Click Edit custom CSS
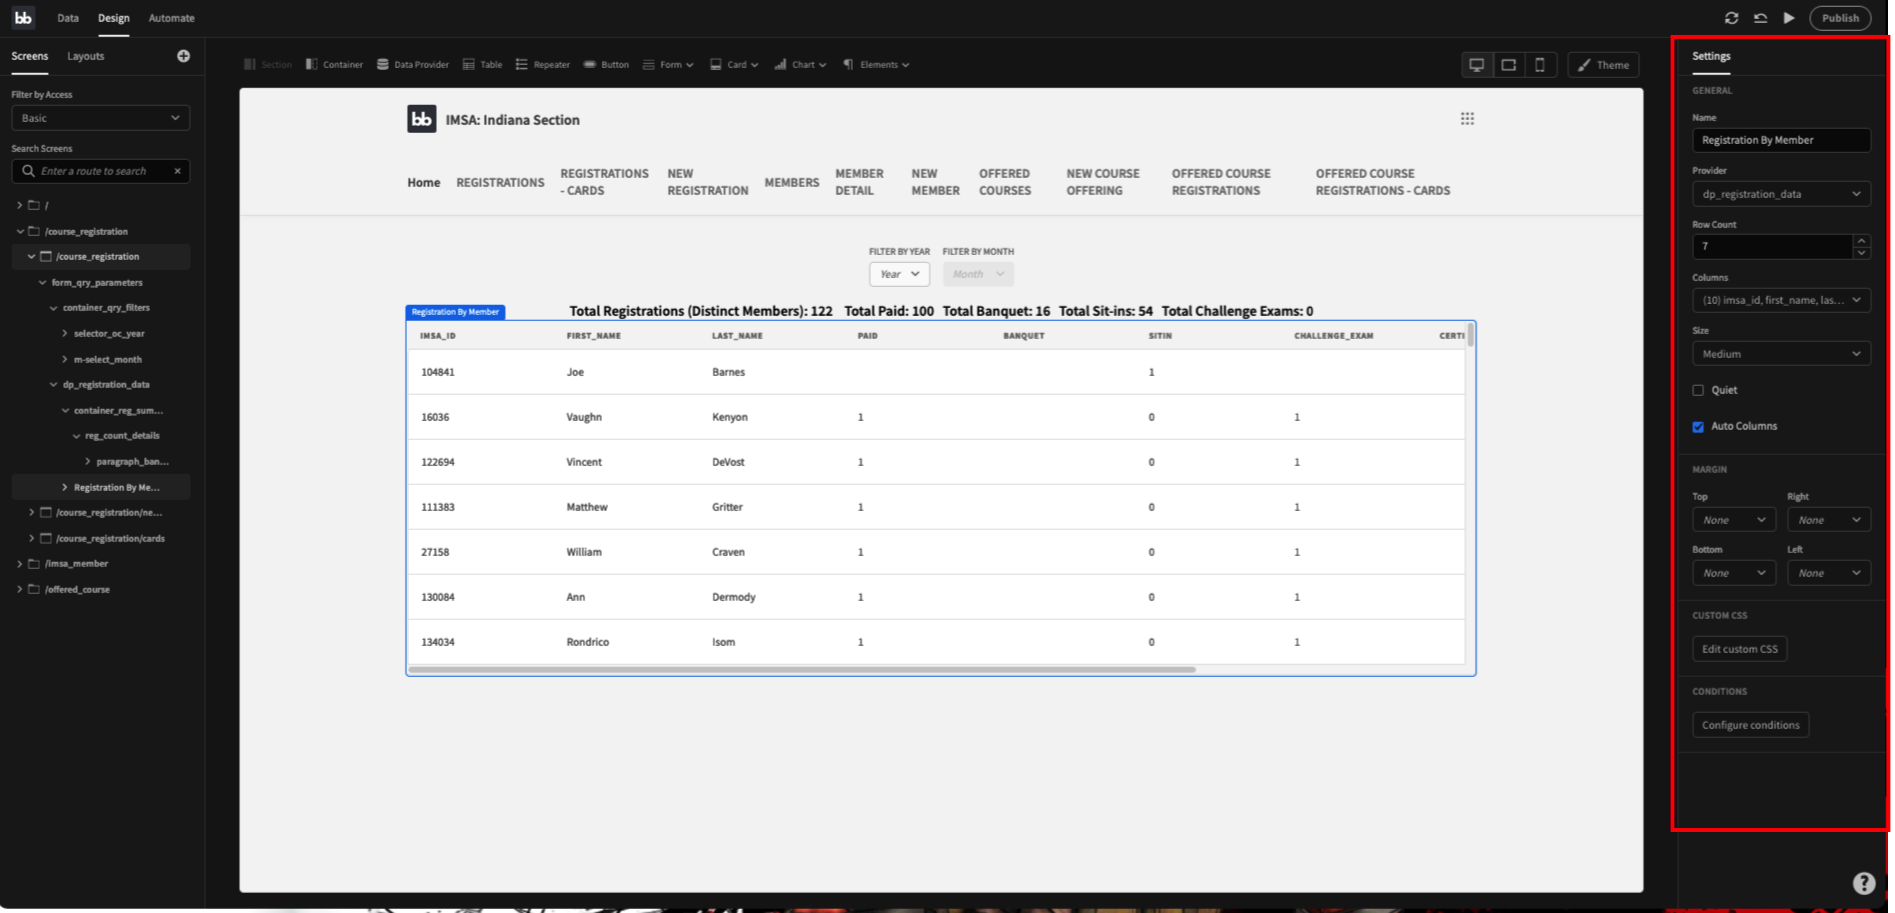The width and height of the screenshot is (1895, 913). [x=1739, y=648]
